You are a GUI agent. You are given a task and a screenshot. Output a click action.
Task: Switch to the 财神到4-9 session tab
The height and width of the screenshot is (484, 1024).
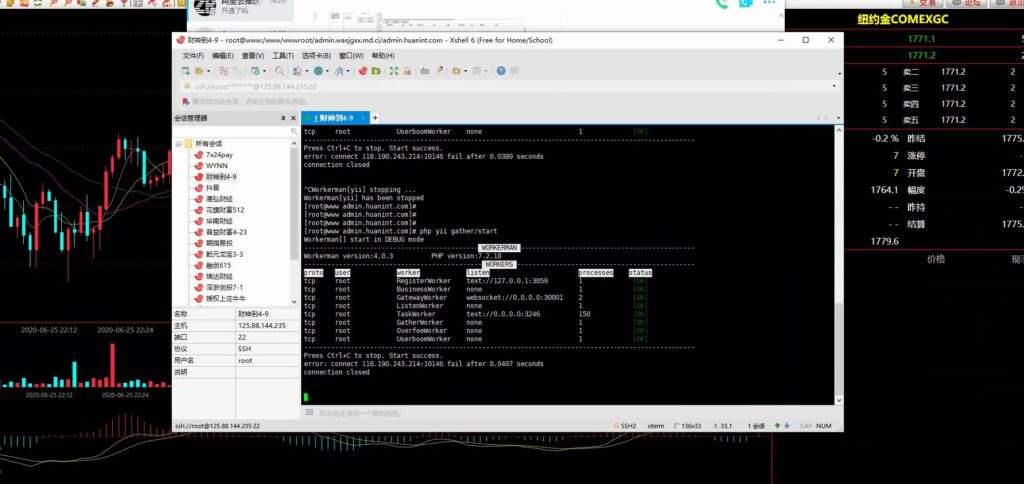pos(338,118)
